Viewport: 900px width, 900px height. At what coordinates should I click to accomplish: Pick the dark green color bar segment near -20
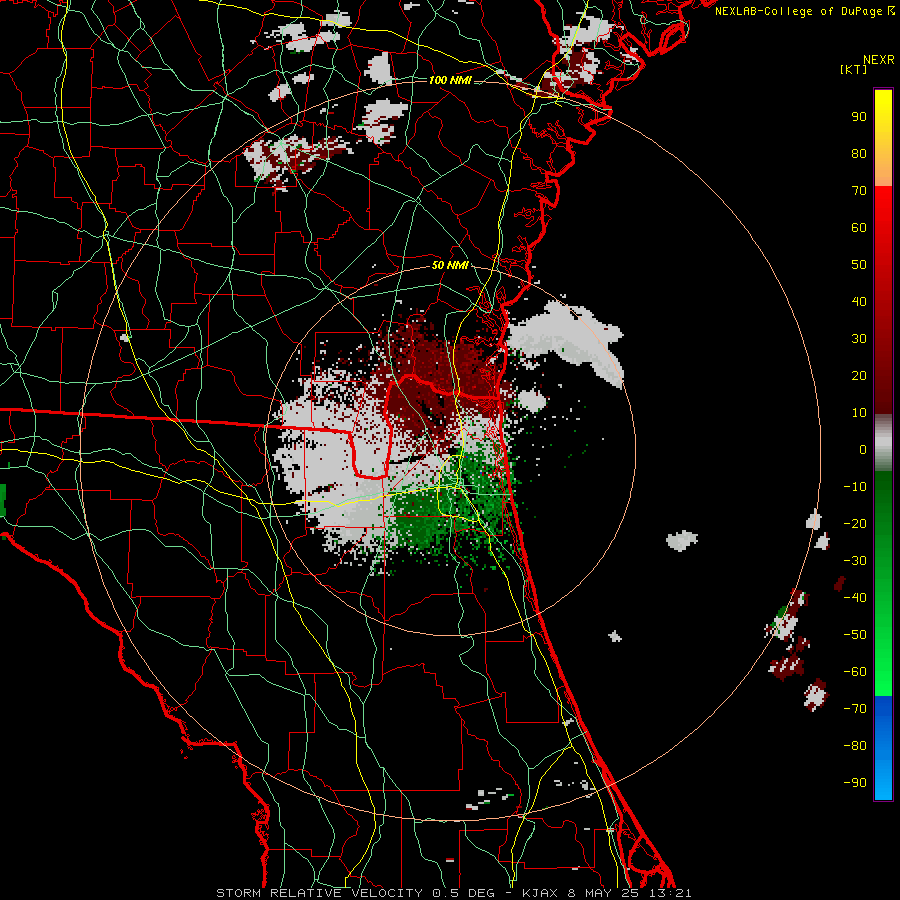click(x=883, y=519)
